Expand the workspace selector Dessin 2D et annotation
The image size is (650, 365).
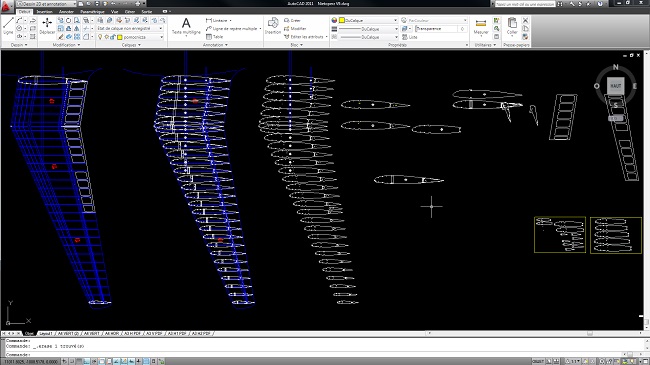pos(46,3)
